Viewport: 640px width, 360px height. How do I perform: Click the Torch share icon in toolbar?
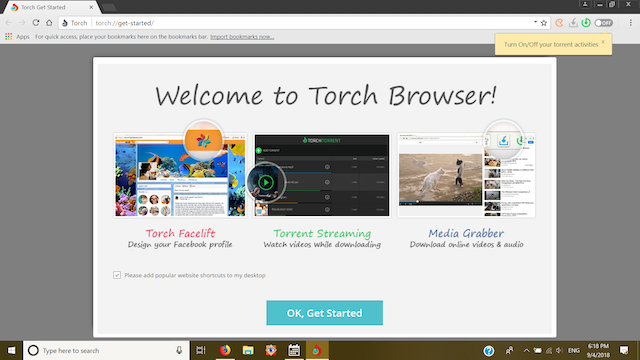(x=559, y=23)
